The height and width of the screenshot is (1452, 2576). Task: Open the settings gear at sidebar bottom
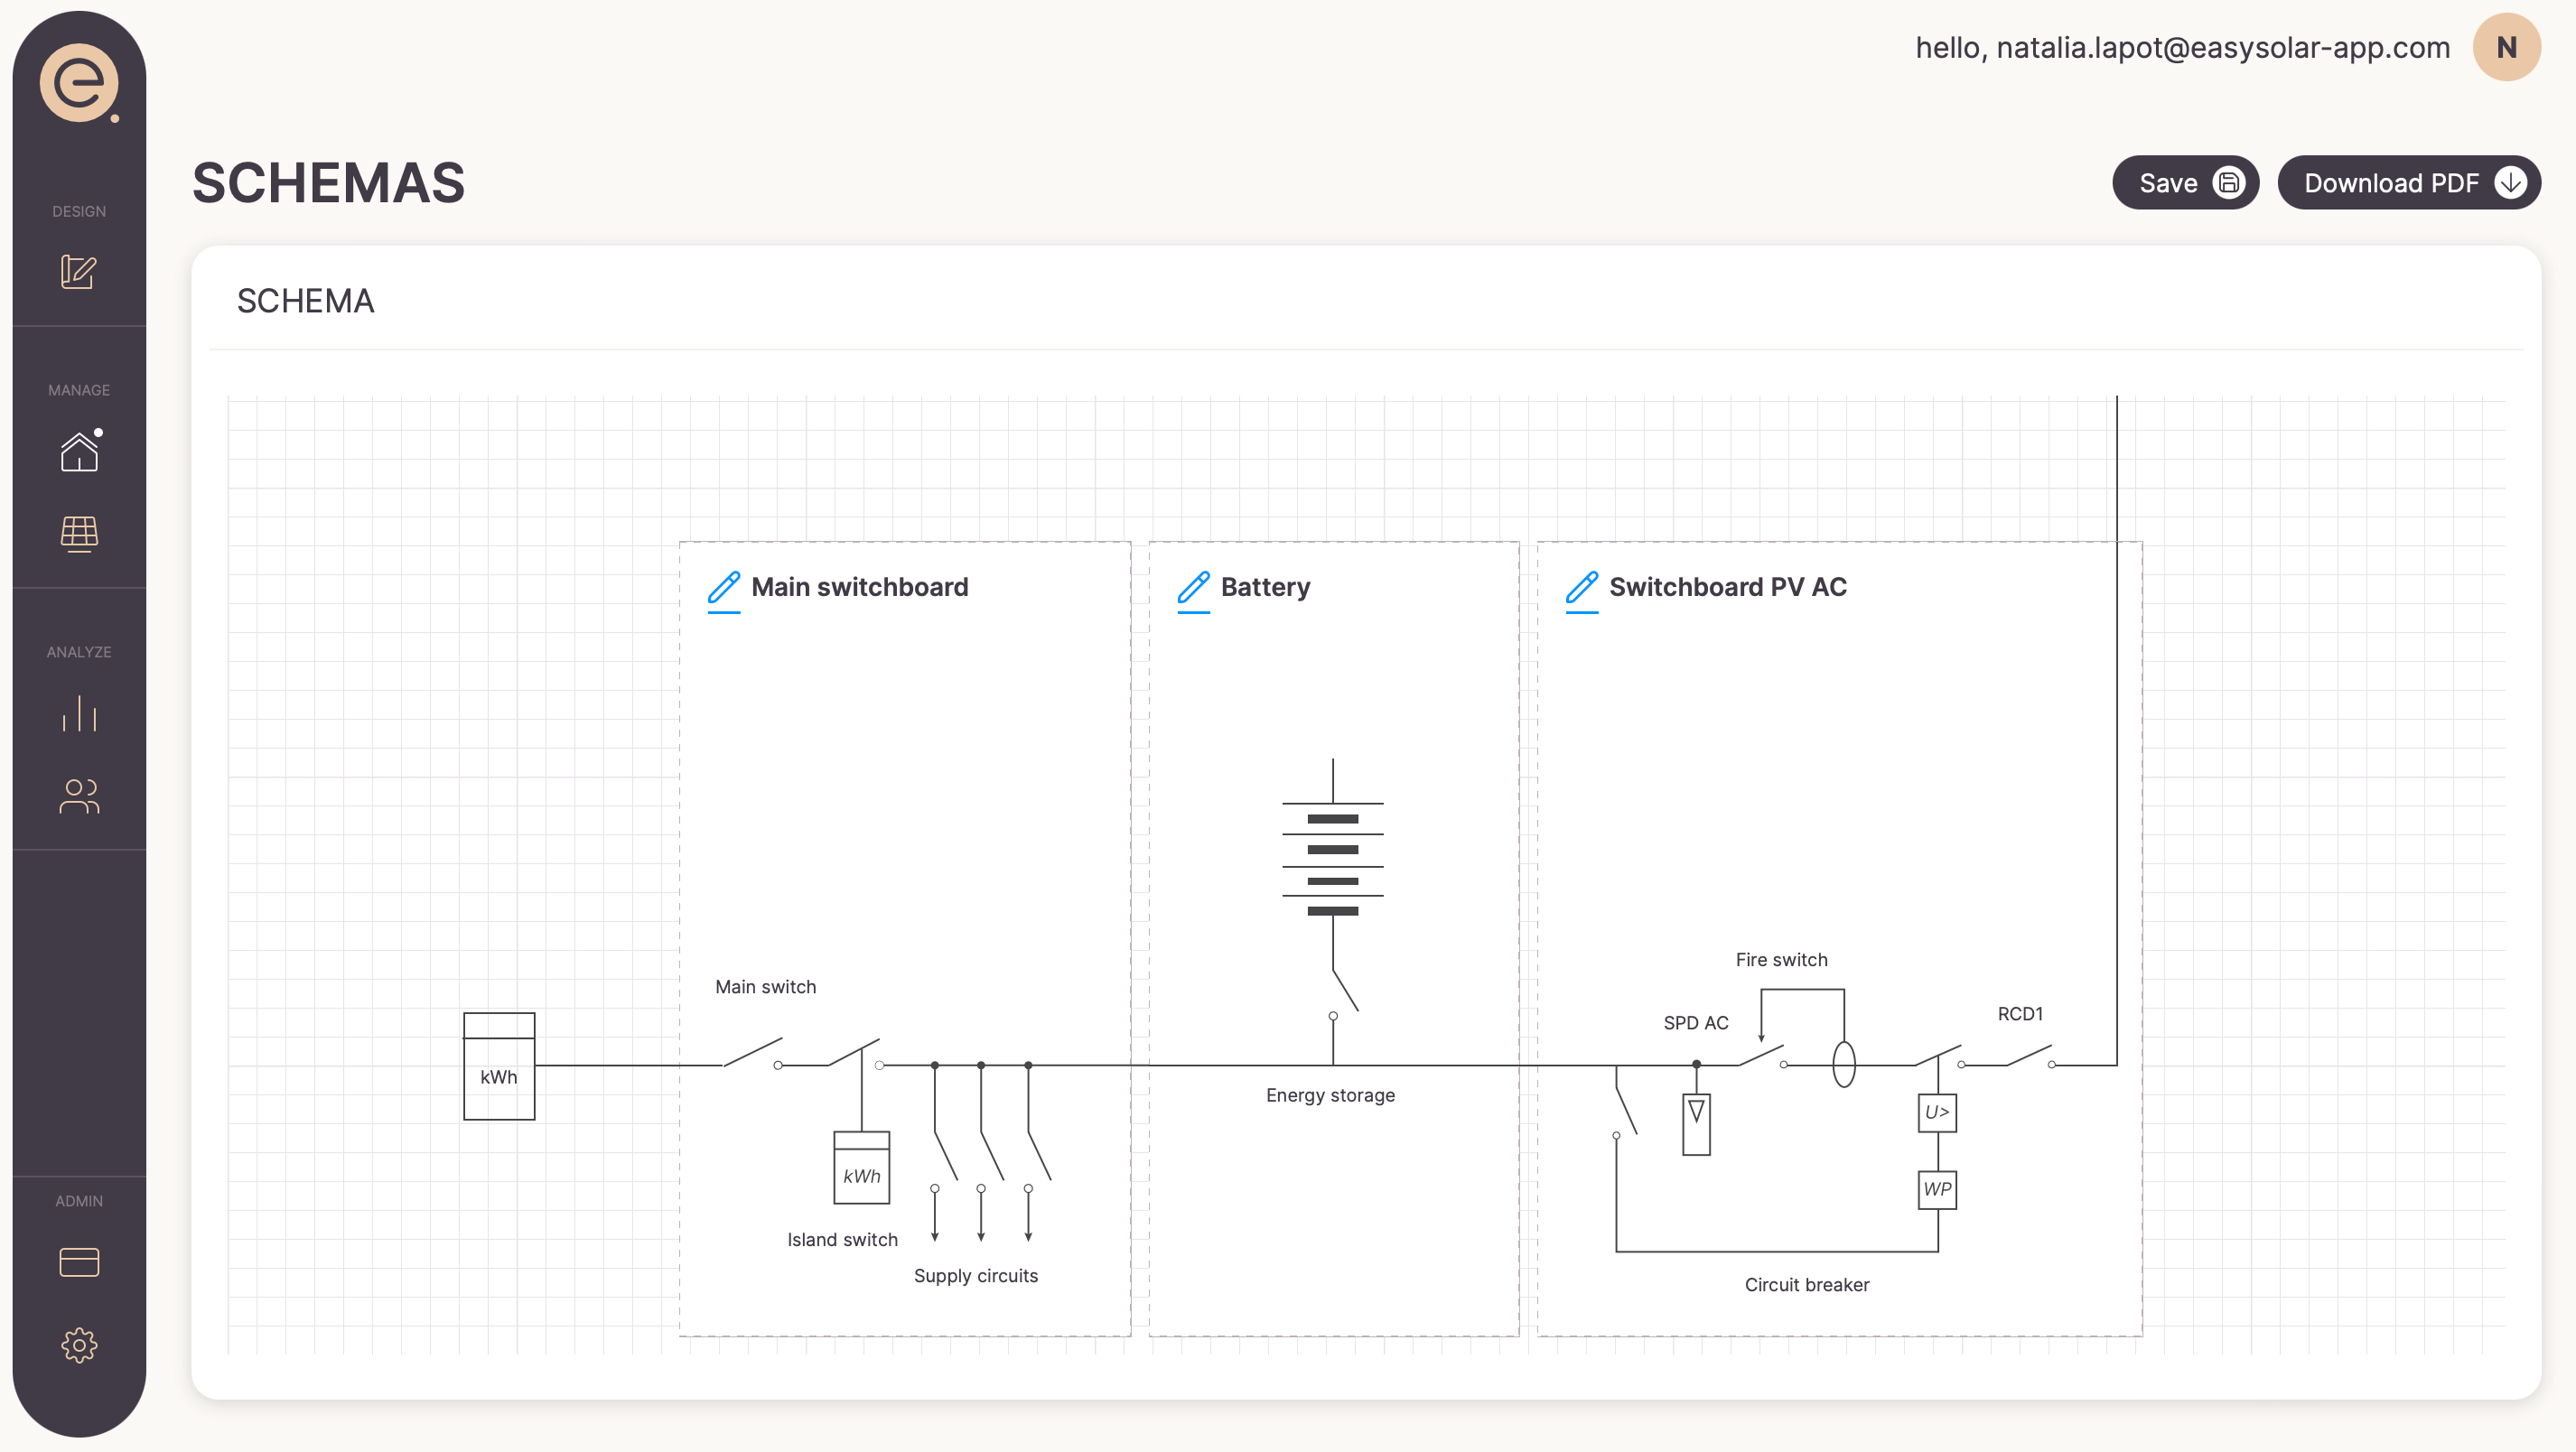click(79, 1345)
